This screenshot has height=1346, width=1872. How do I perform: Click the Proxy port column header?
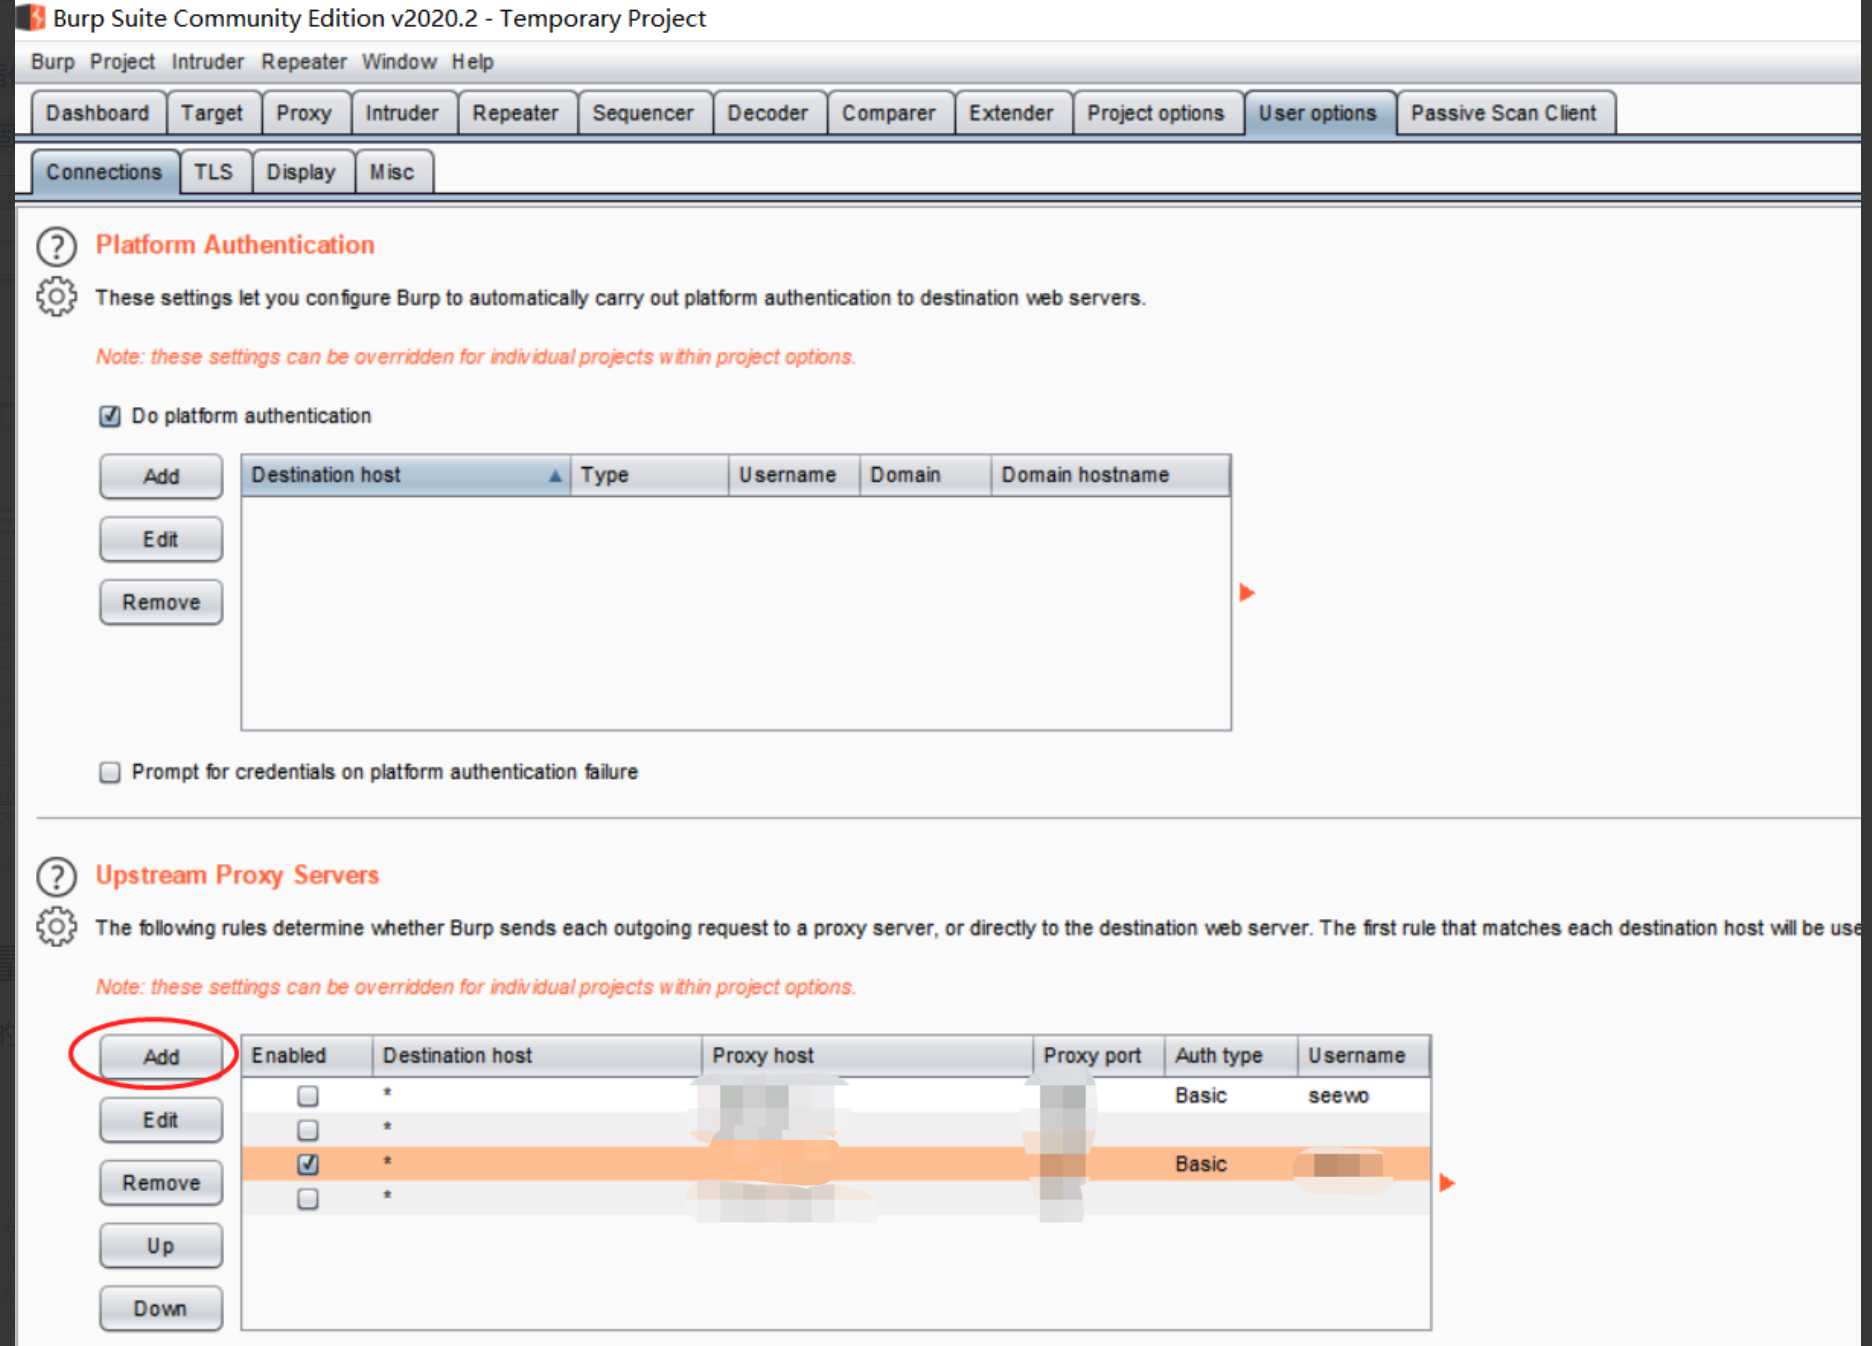[1098, 1056]
